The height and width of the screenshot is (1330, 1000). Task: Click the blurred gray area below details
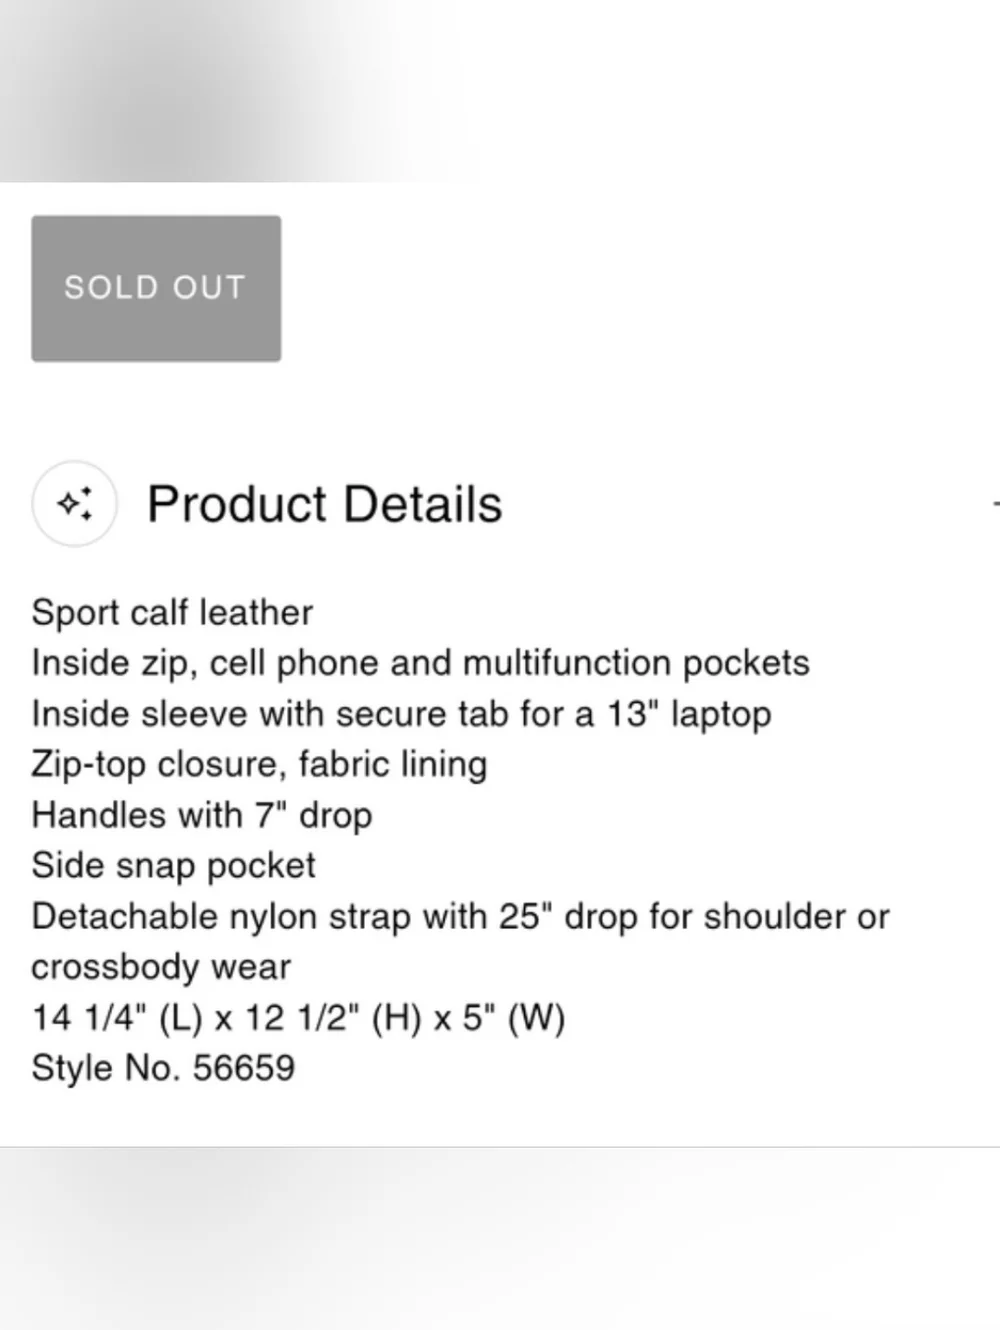click(500, 1240)
